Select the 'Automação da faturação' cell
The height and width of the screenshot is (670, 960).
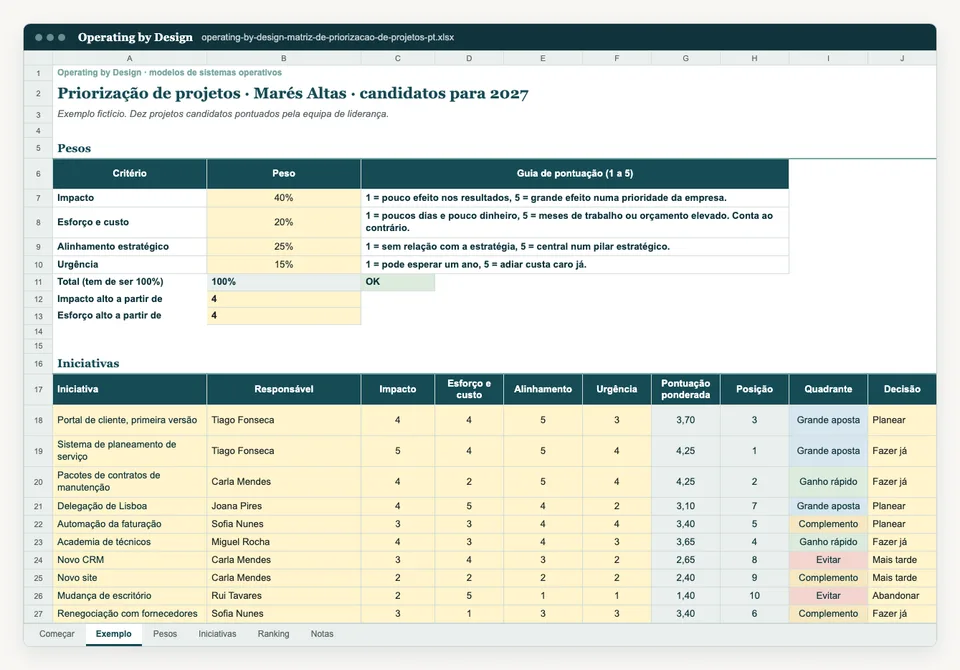click(x=129, y=524)
